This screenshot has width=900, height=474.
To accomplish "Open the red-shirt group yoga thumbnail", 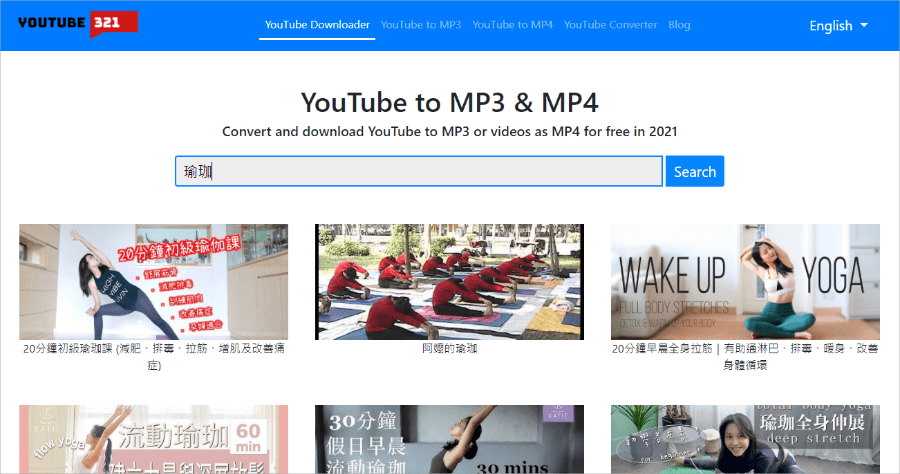I will pos(449,282).
